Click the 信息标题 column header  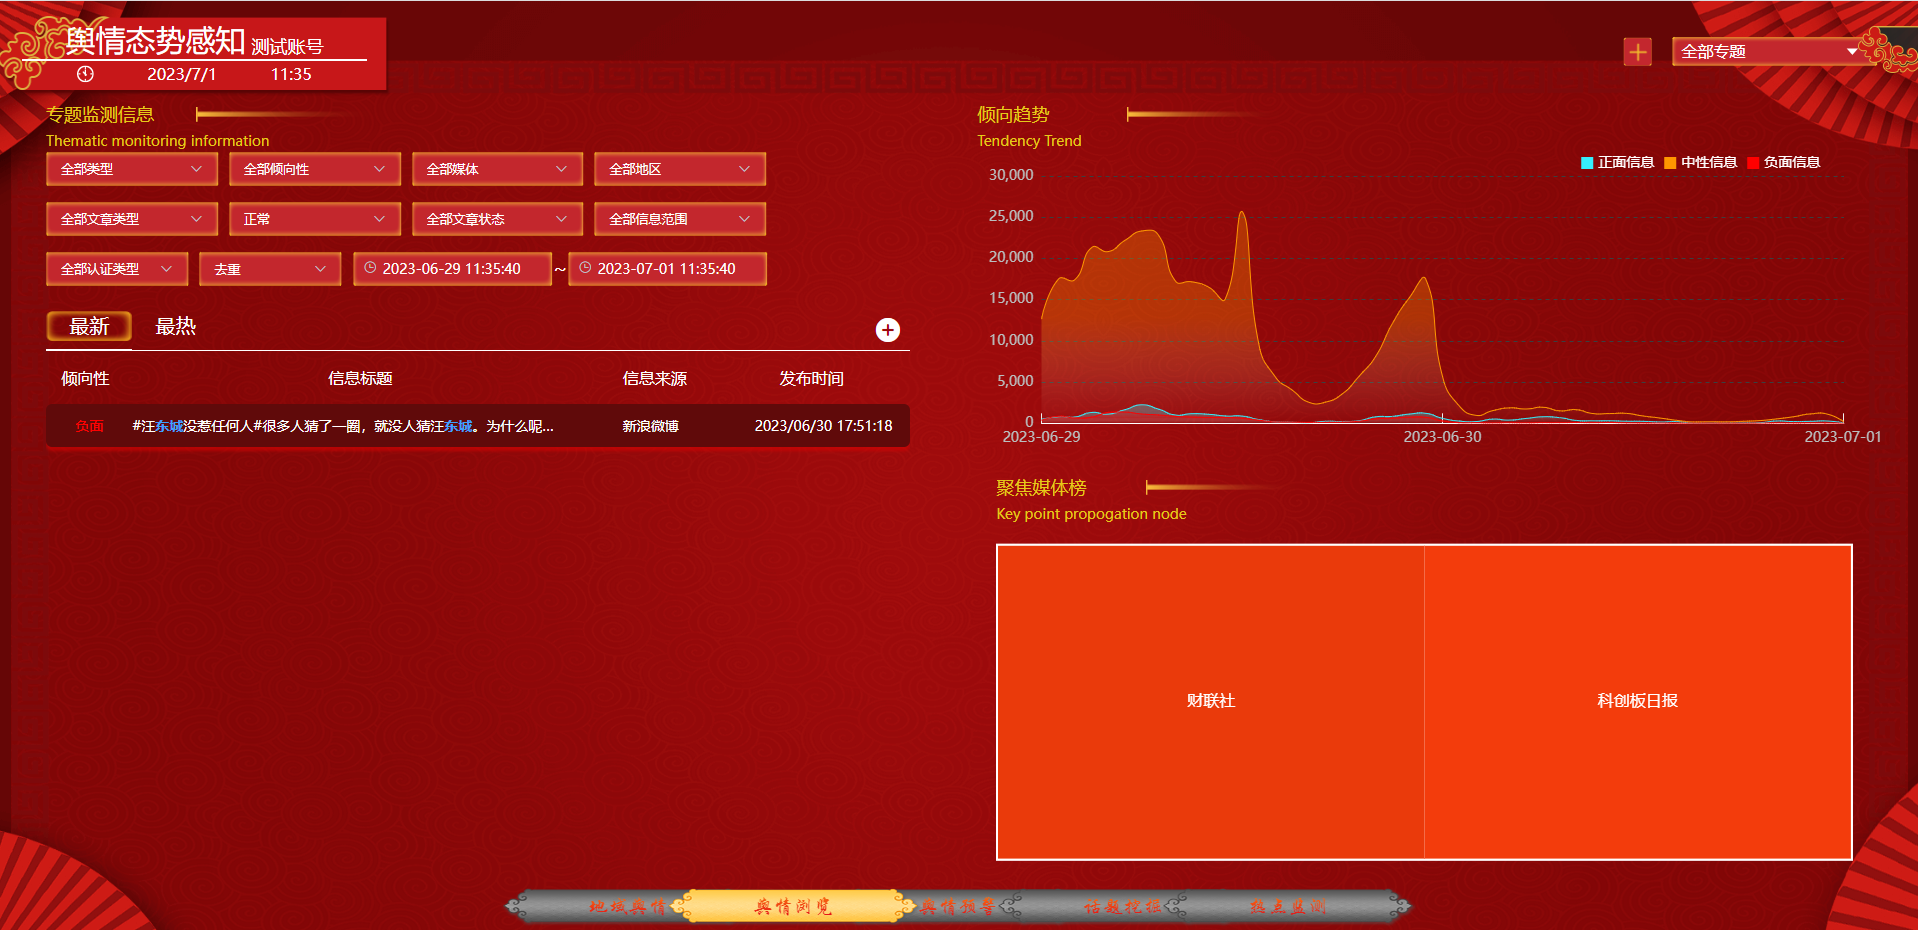click(x=360, y=378)
